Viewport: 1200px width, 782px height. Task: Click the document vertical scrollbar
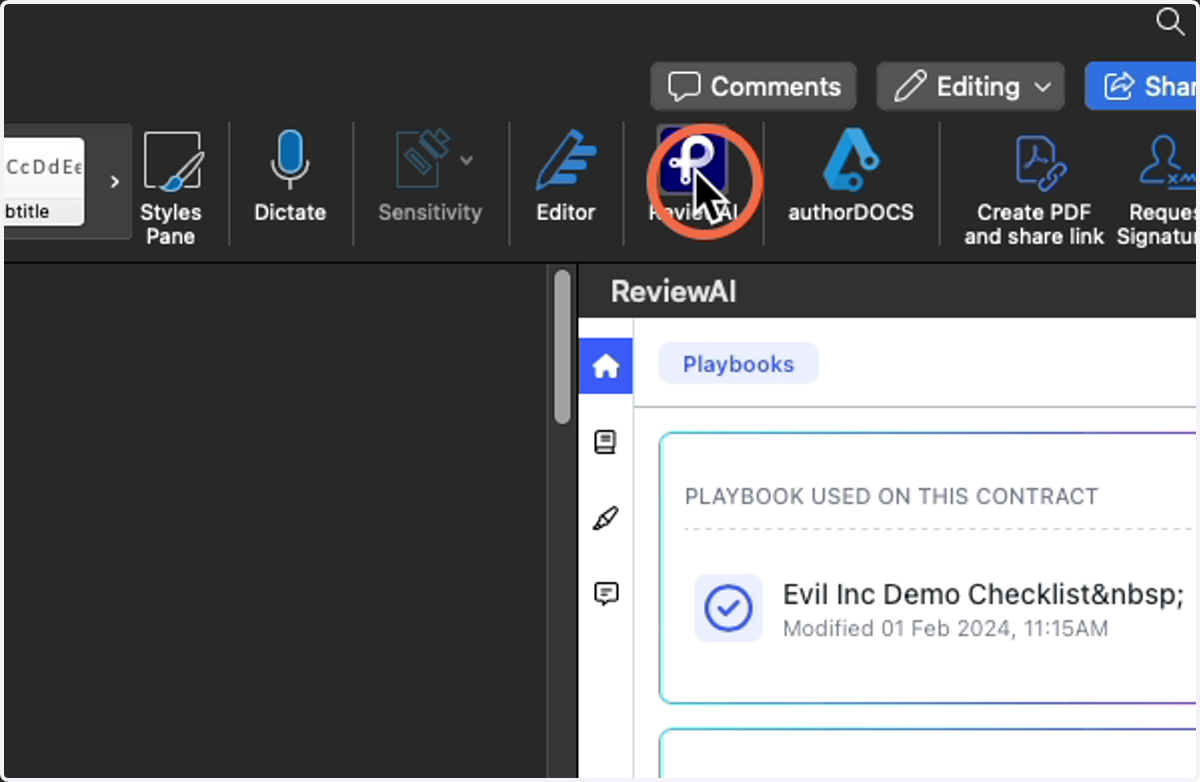pos(563,347)
